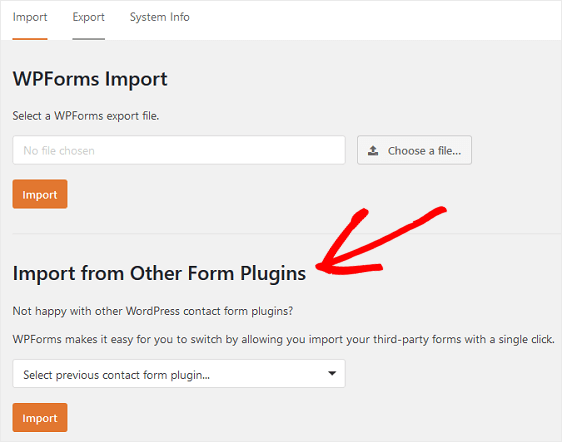Click the orange underline beneath Import tab
Image resolution: width=562 pixels, height=442 pixels.
[x=30, y=39]
